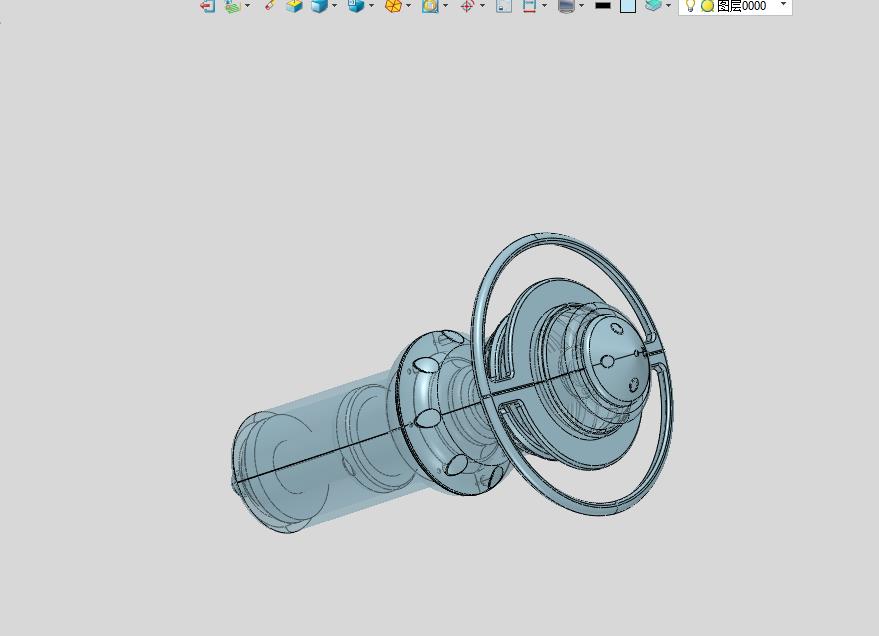Open dropdown arrow beside zoom frame icon

tap(446, 6)
